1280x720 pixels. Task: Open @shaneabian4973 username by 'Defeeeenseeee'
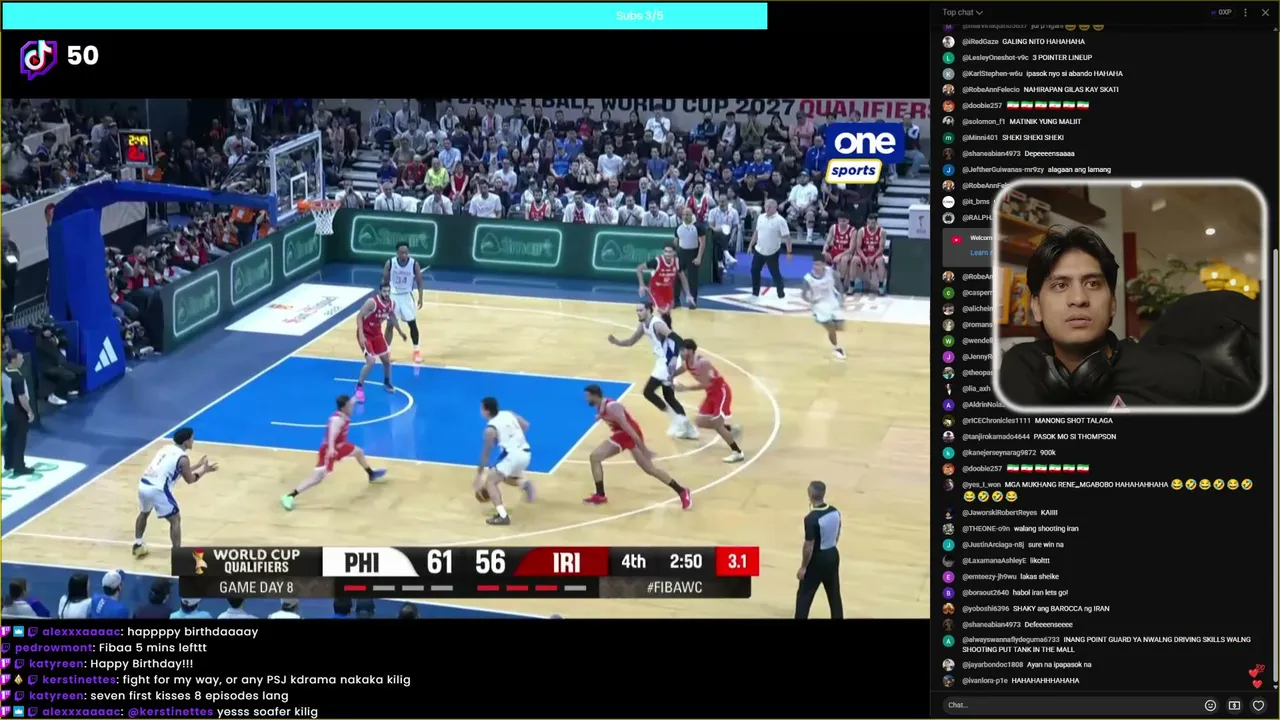click(x=991, y=625)
